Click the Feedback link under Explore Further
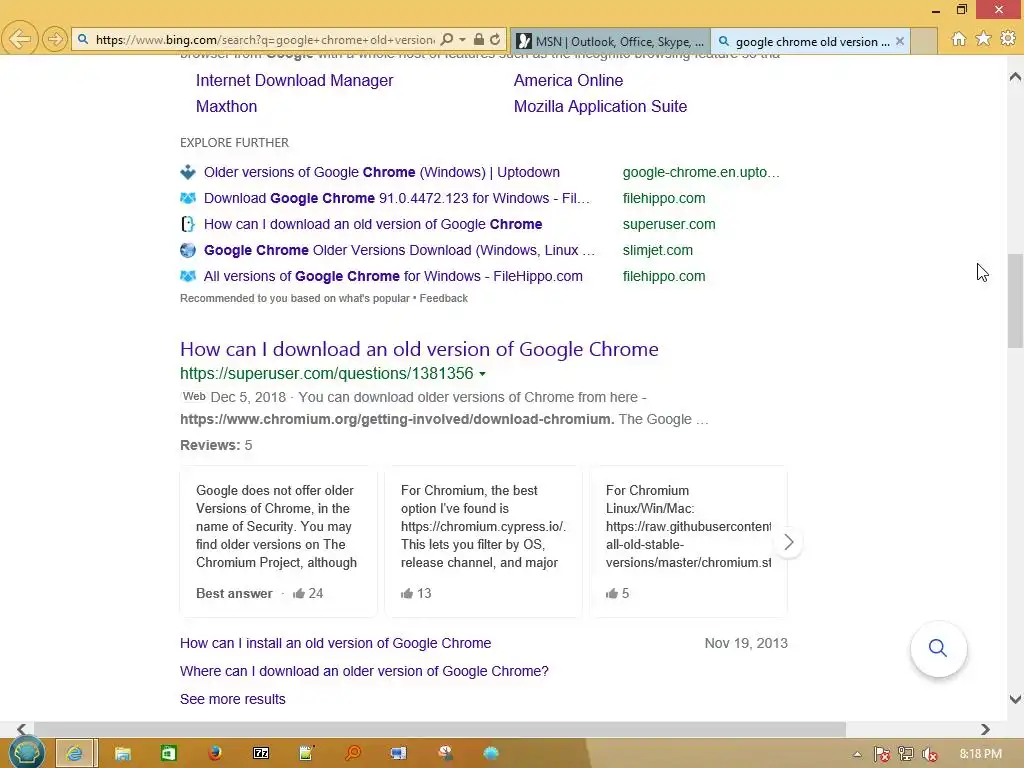1024x768 pixels. click(443, 298)
